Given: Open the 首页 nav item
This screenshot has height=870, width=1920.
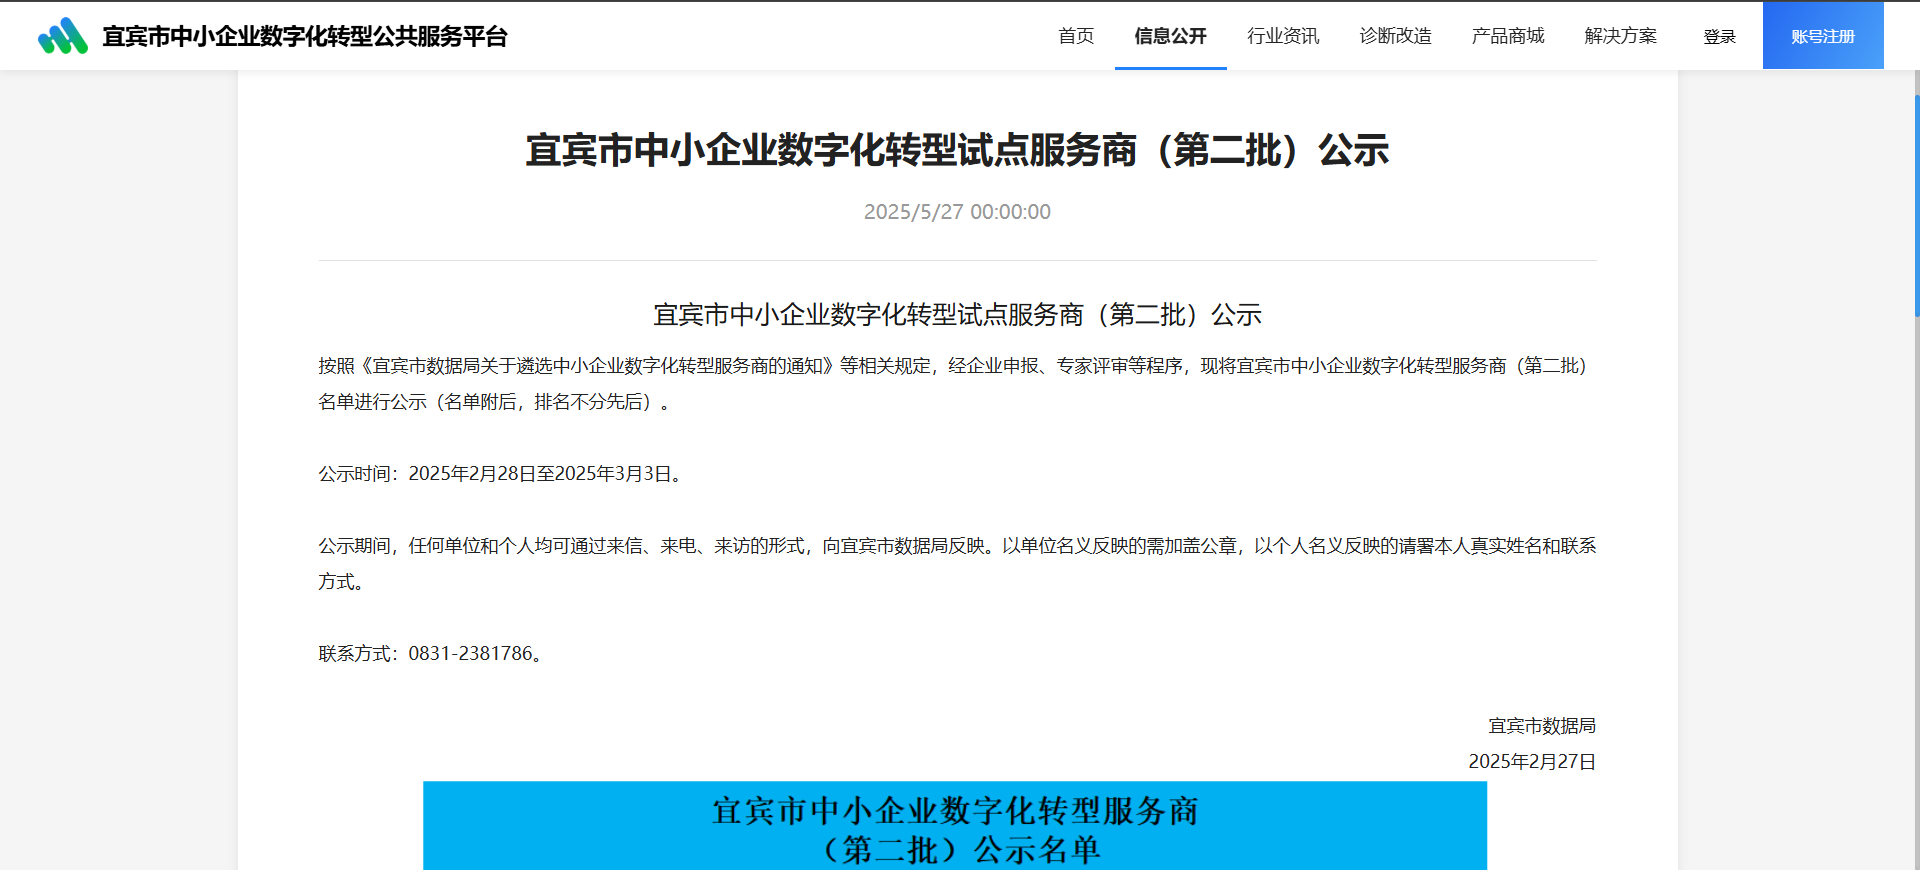Looking at the screenshot, I should click(x=1076, y=36).
